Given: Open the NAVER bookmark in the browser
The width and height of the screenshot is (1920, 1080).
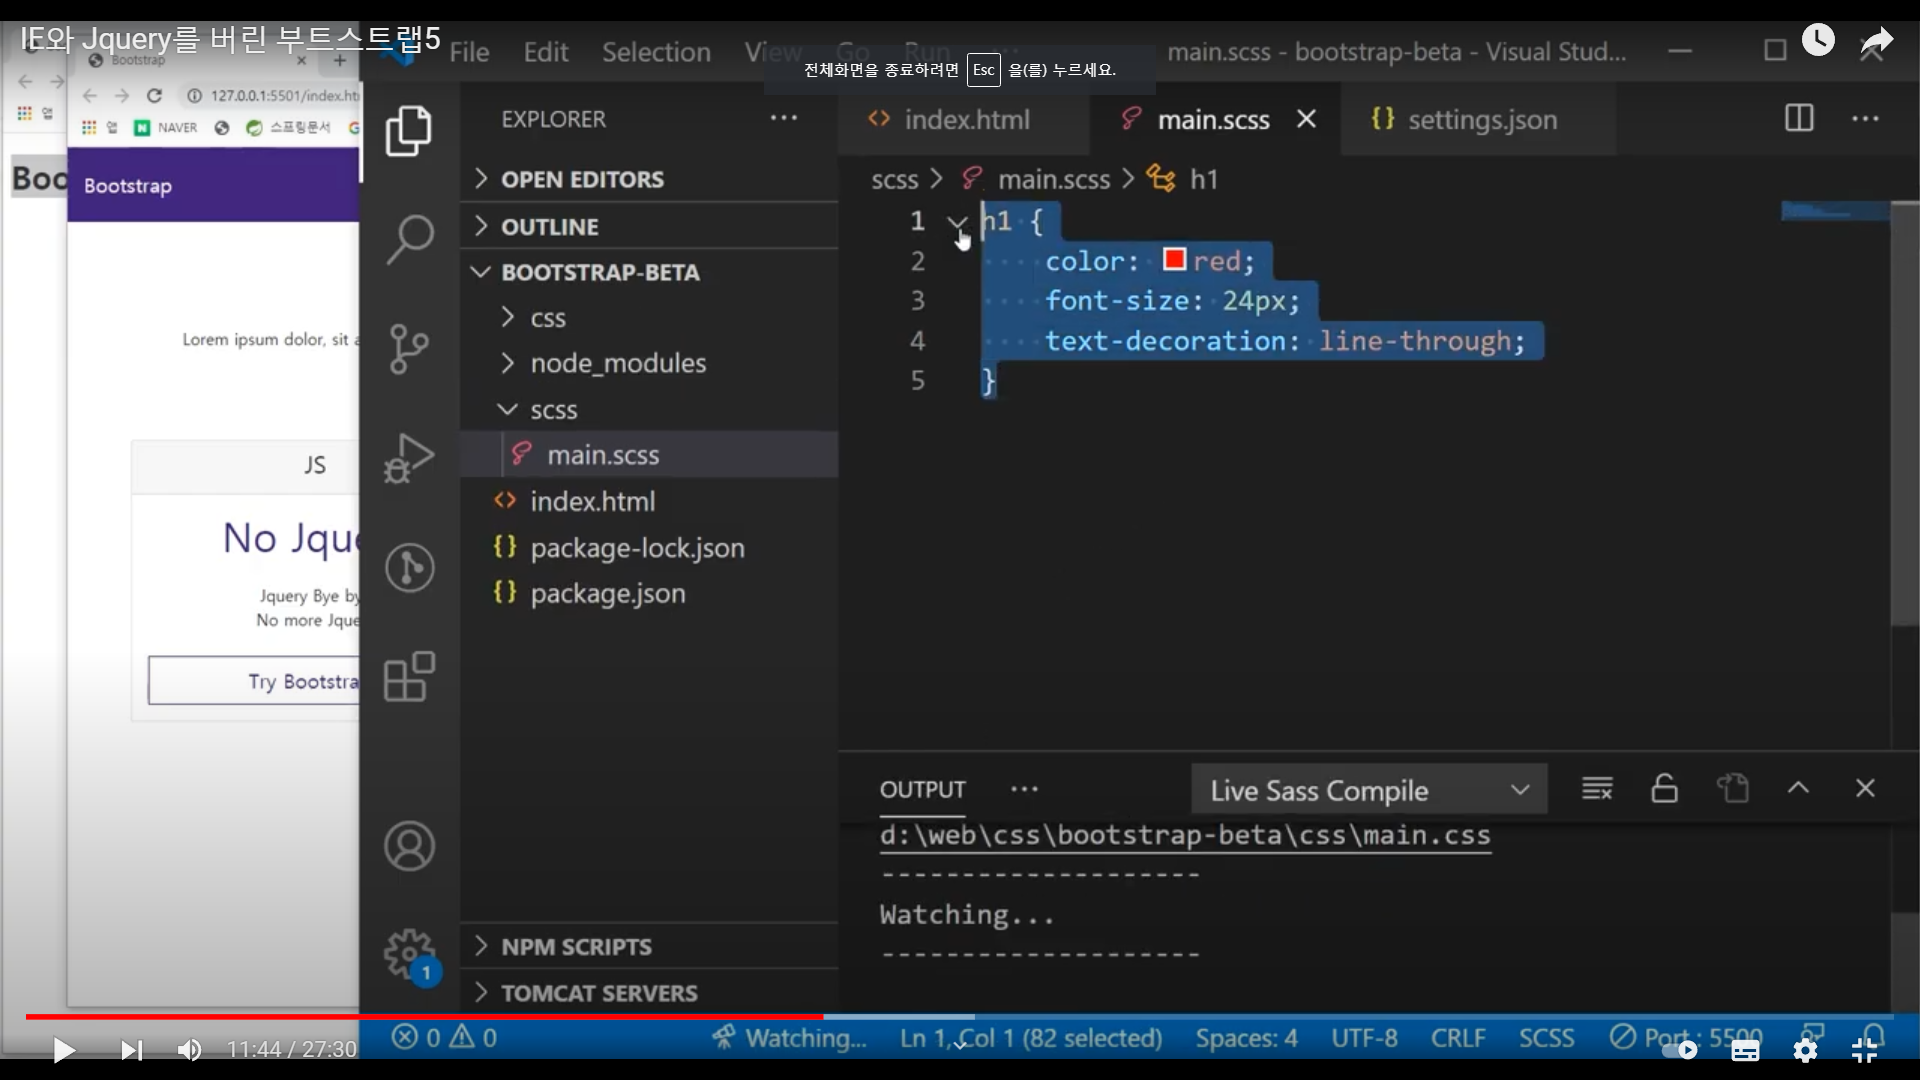Looking at the screenshot, I should 167,127.
